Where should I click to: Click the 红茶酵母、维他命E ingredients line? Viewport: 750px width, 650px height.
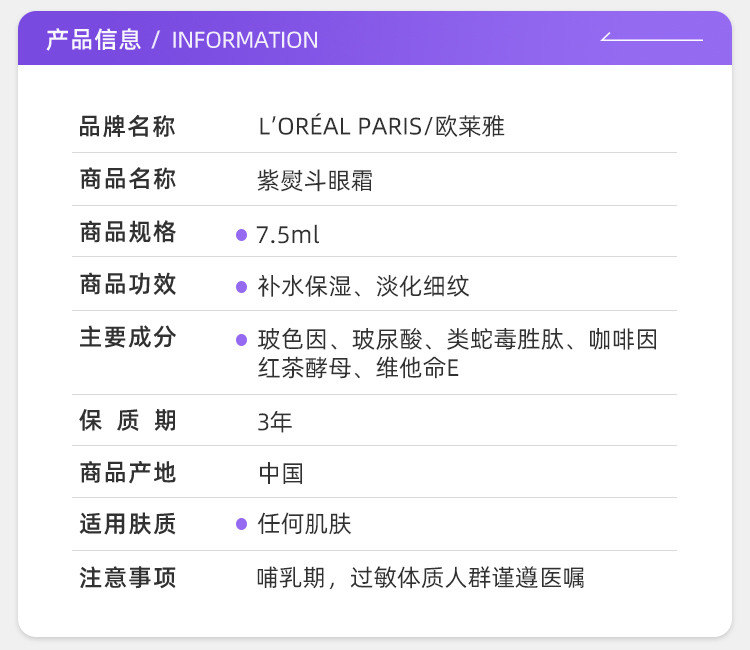click(358, 368)
